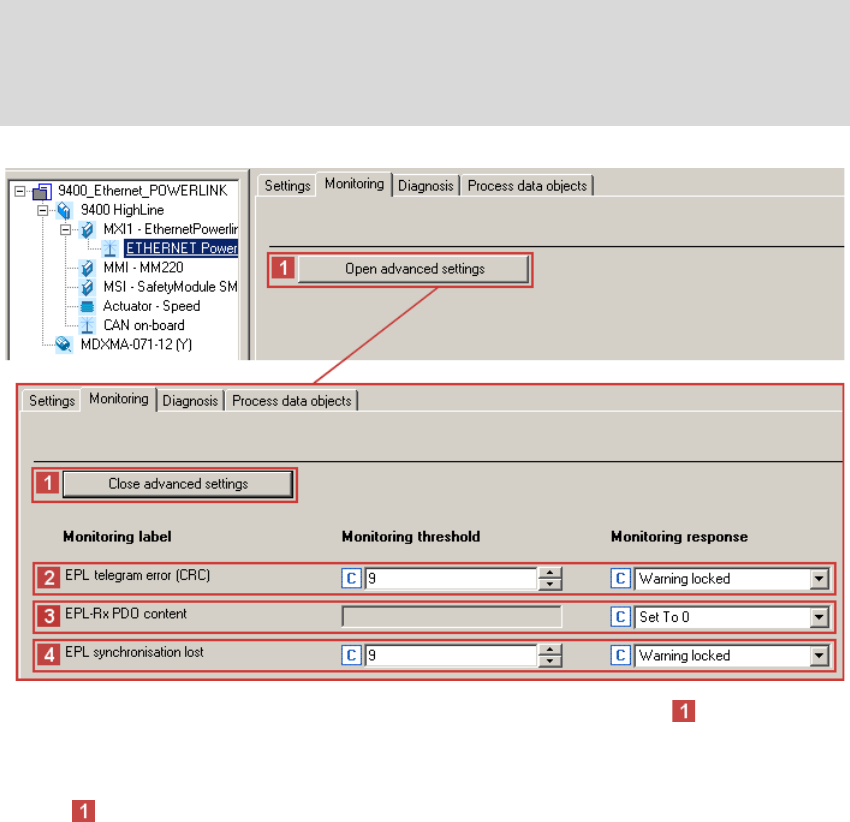Viewport: 850px width, 822px height.
Task: Select MXI1 - EthernetPowerlink tree item
Action: tap(170, 229)
